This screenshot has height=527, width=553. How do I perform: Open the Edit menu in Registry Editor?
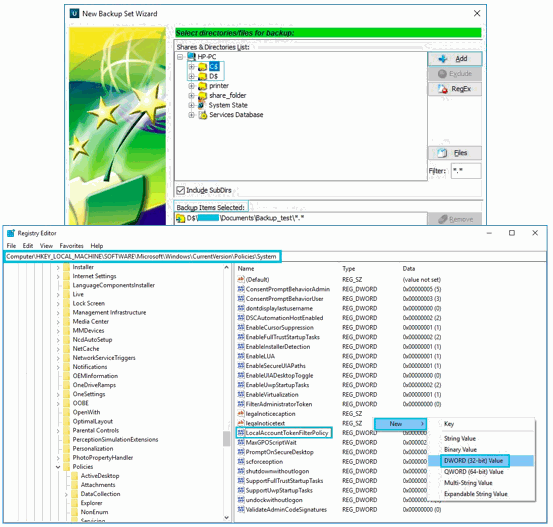(28, 246)
